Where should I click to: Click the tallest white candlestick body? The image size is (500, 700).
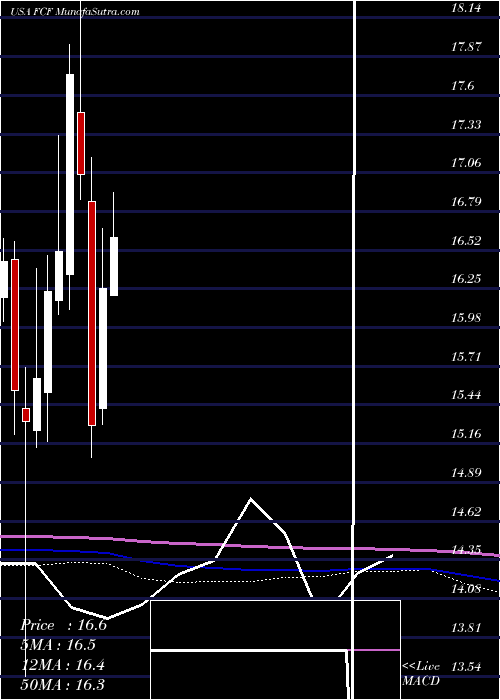point(70,175)
